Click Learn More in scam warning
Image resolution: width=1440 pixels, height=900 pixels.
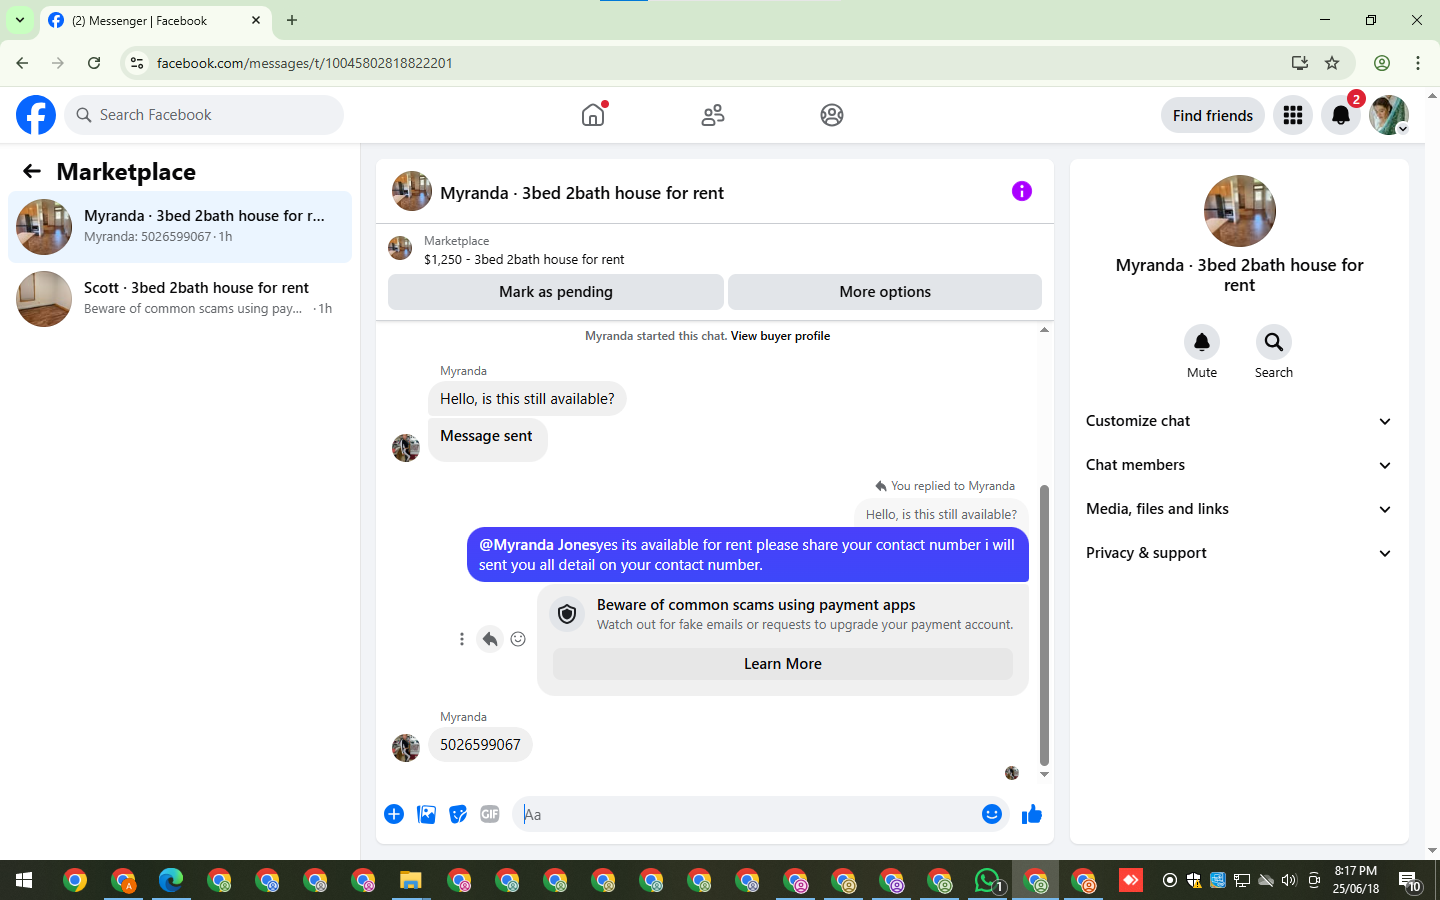783,664
